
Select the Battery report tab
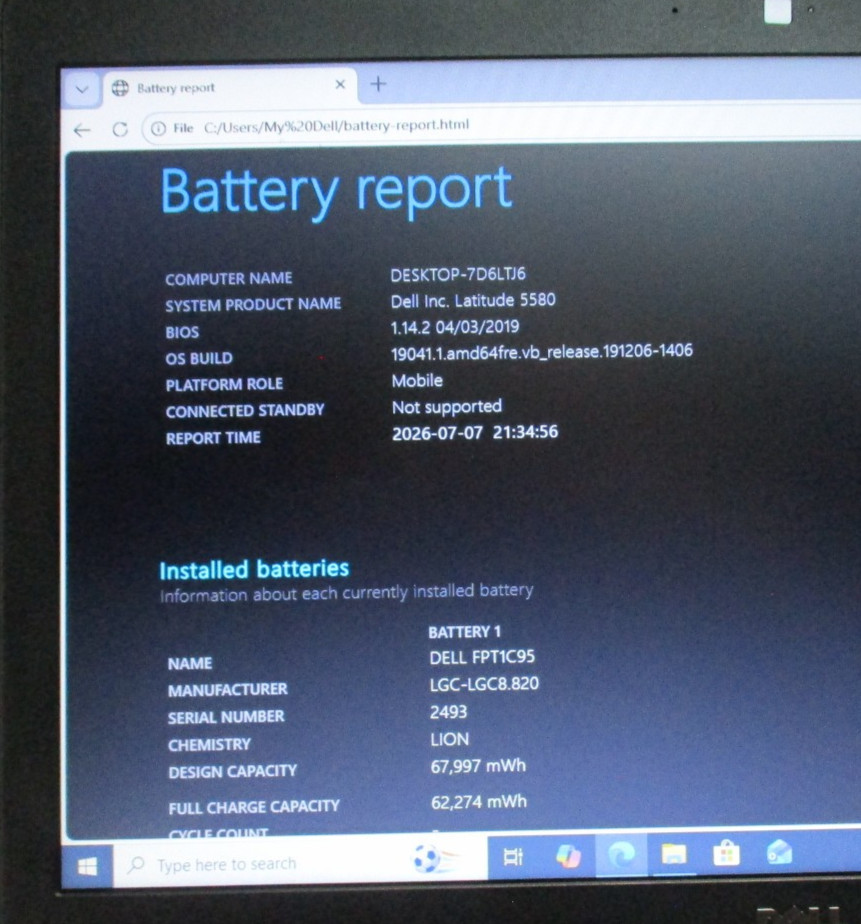[229, 88]
